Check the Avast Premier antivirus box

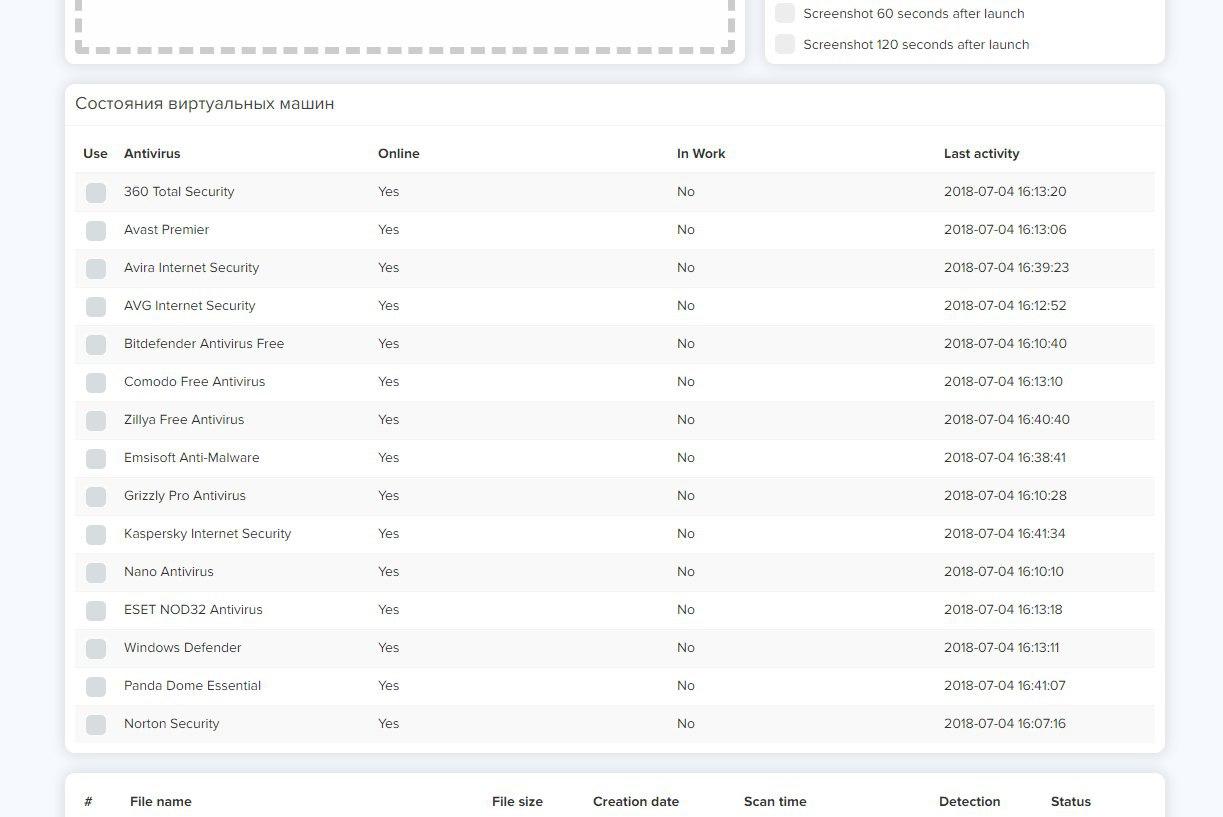96,231
